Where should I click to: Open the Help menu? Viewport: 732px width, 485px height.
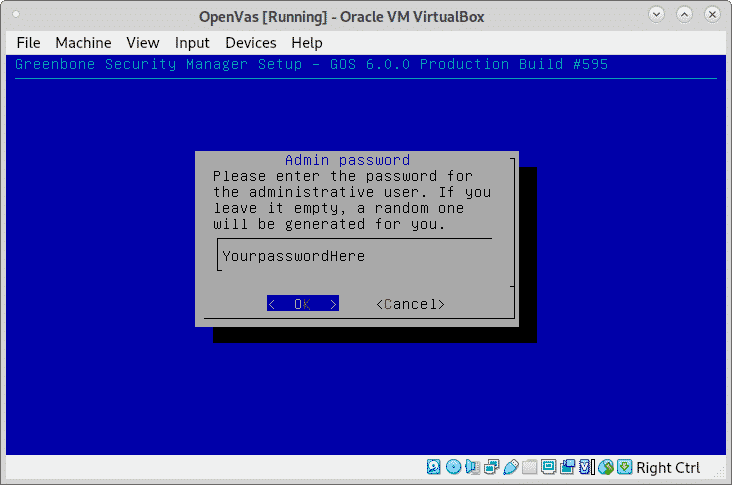[x=307, y=43]
